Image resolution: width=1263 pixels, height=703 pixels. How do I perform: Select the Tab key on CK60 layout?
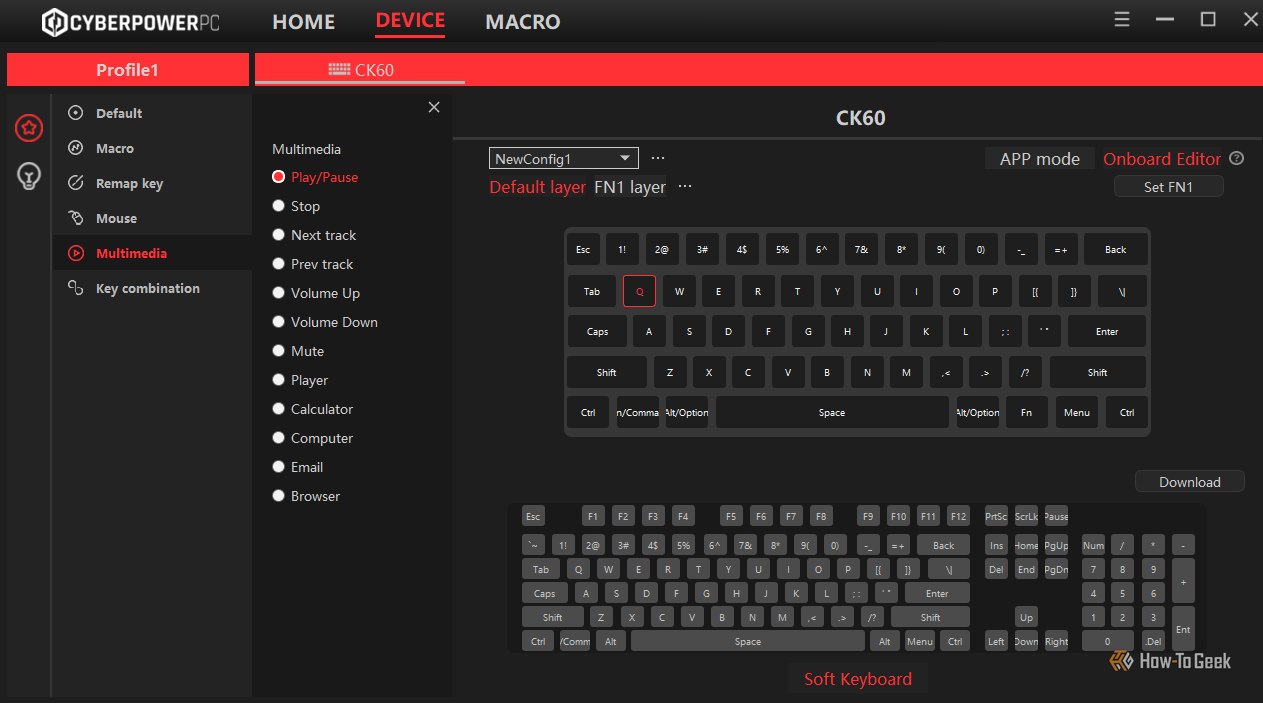pos(592,292)
